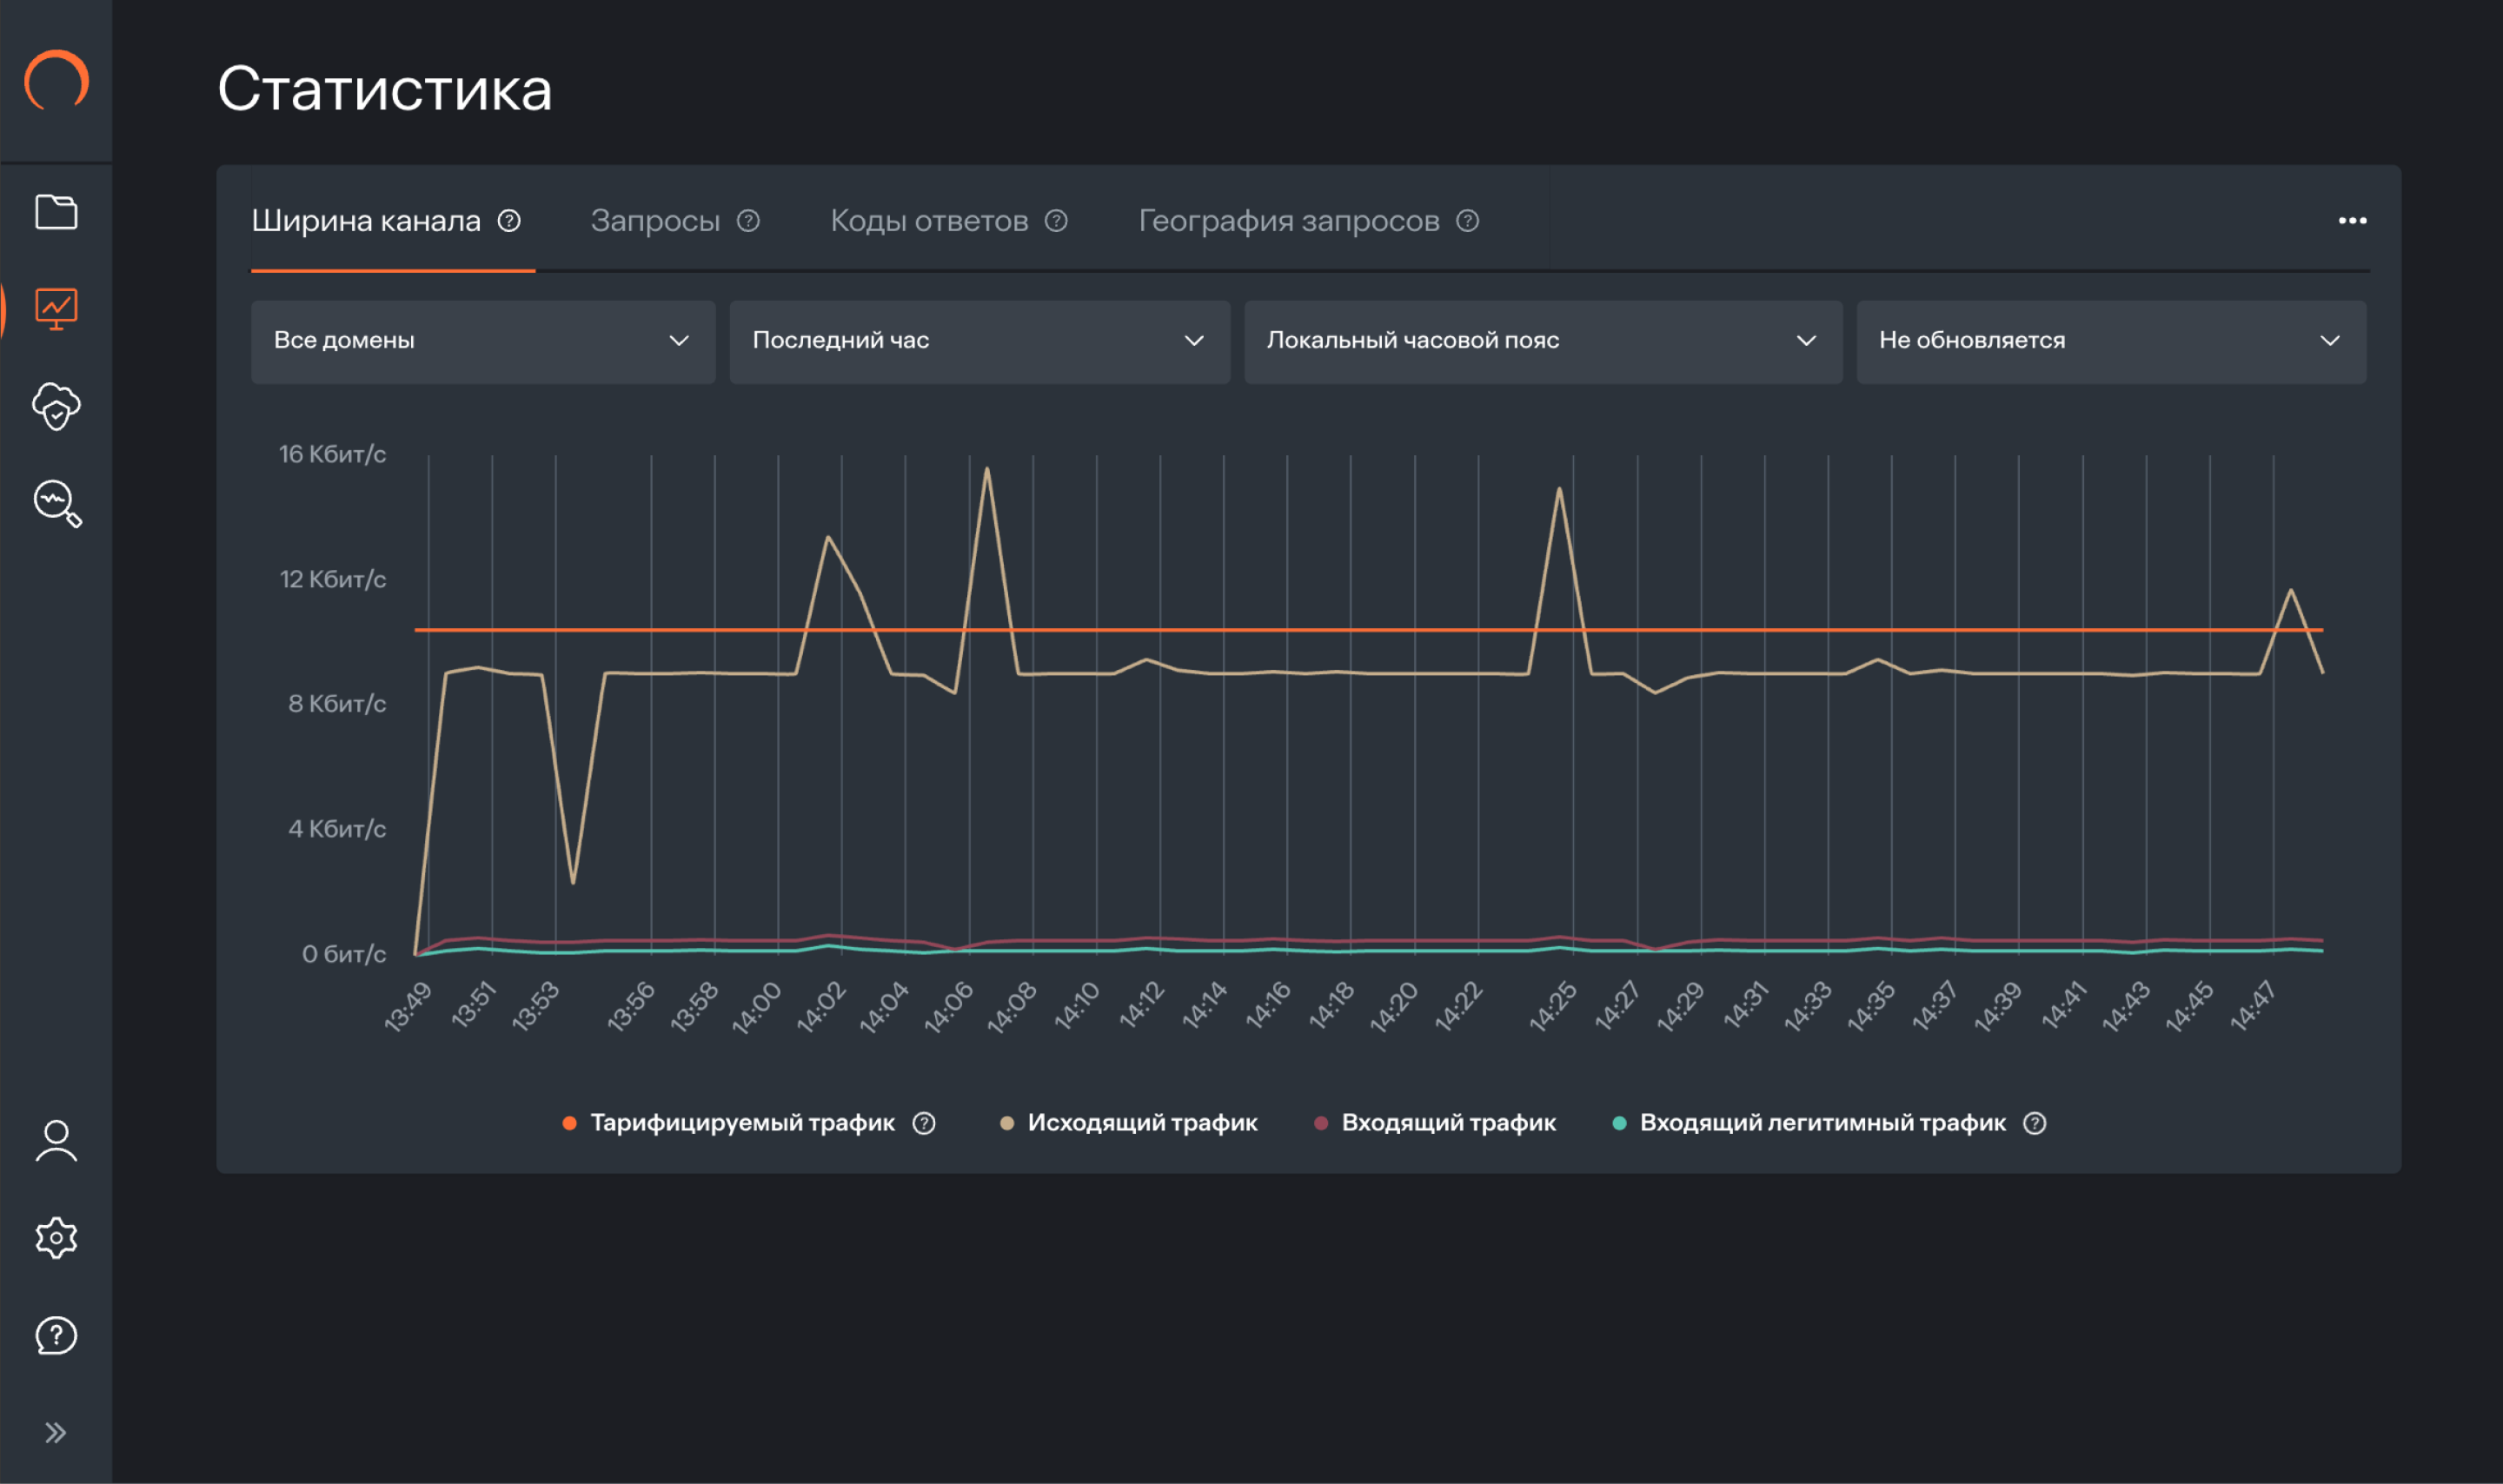The width and height of the screenshot is (2503, 1484).
Task: Switch to the Коды ответов tab
Action: 929,221
